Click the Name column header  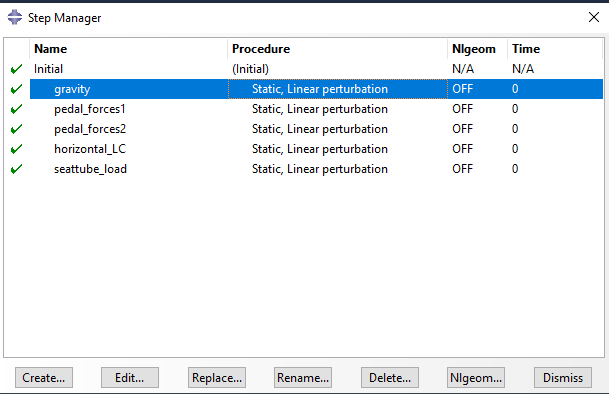coord(129,49)
